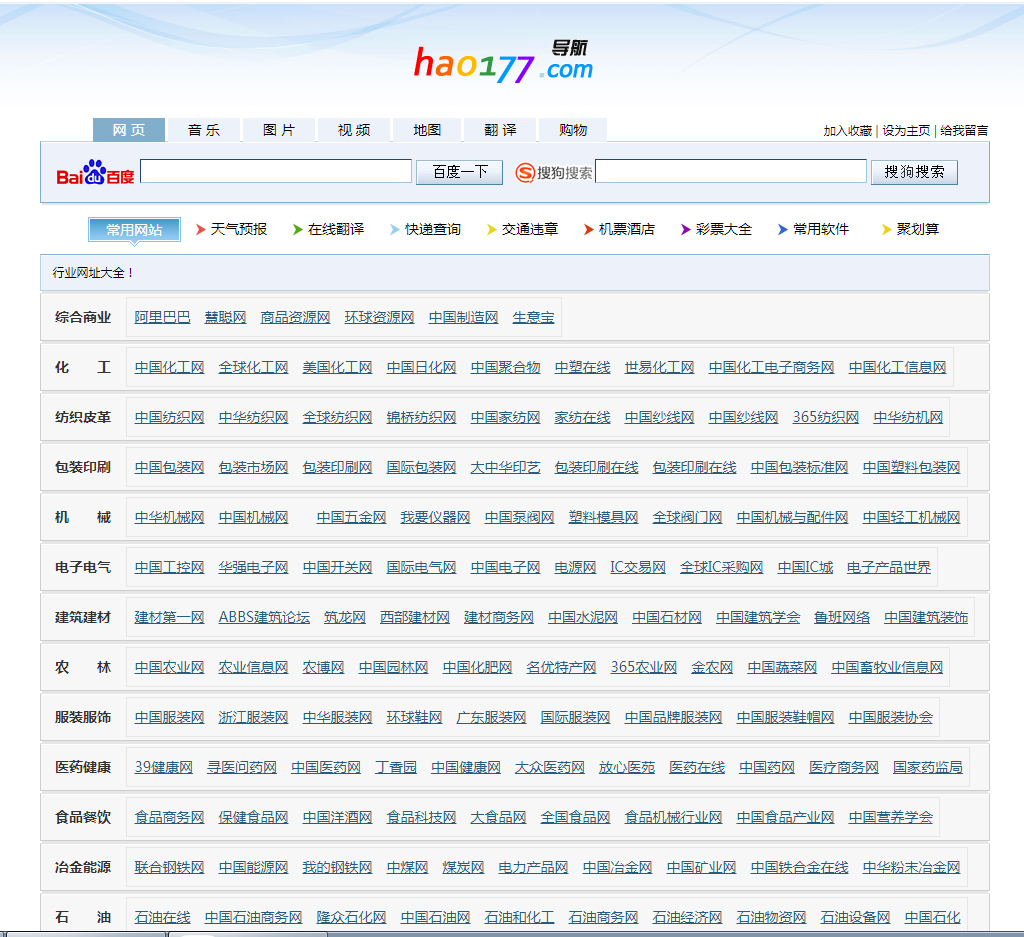Open 彩票大全 link
Viewport: 1024px width, 937px height.
(724, 229)
